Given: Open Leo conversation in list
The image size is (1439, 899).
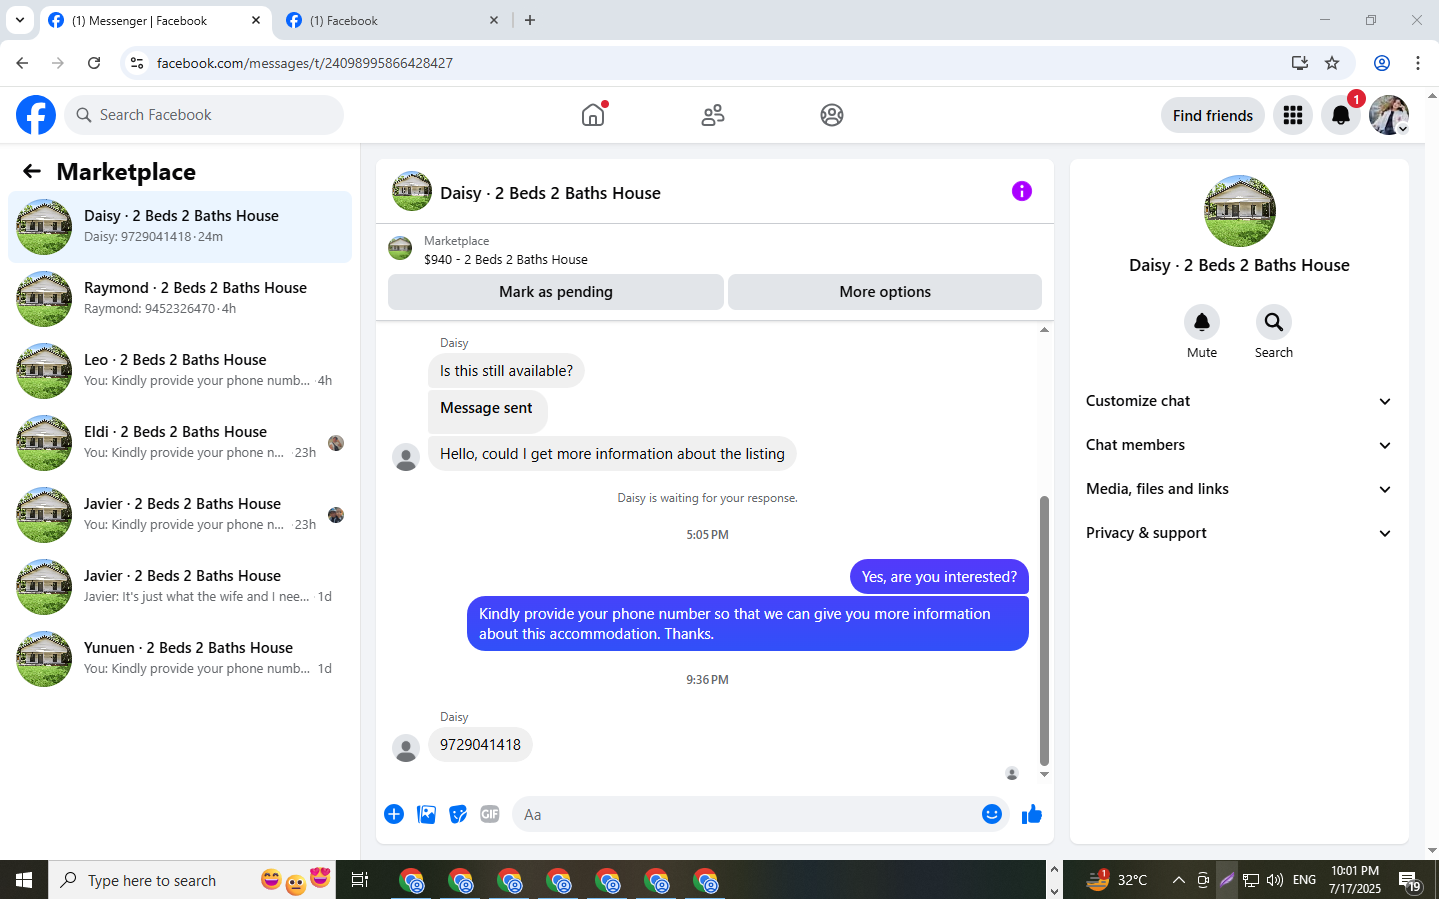Looking at the screenshot, I should coord(180,371).
